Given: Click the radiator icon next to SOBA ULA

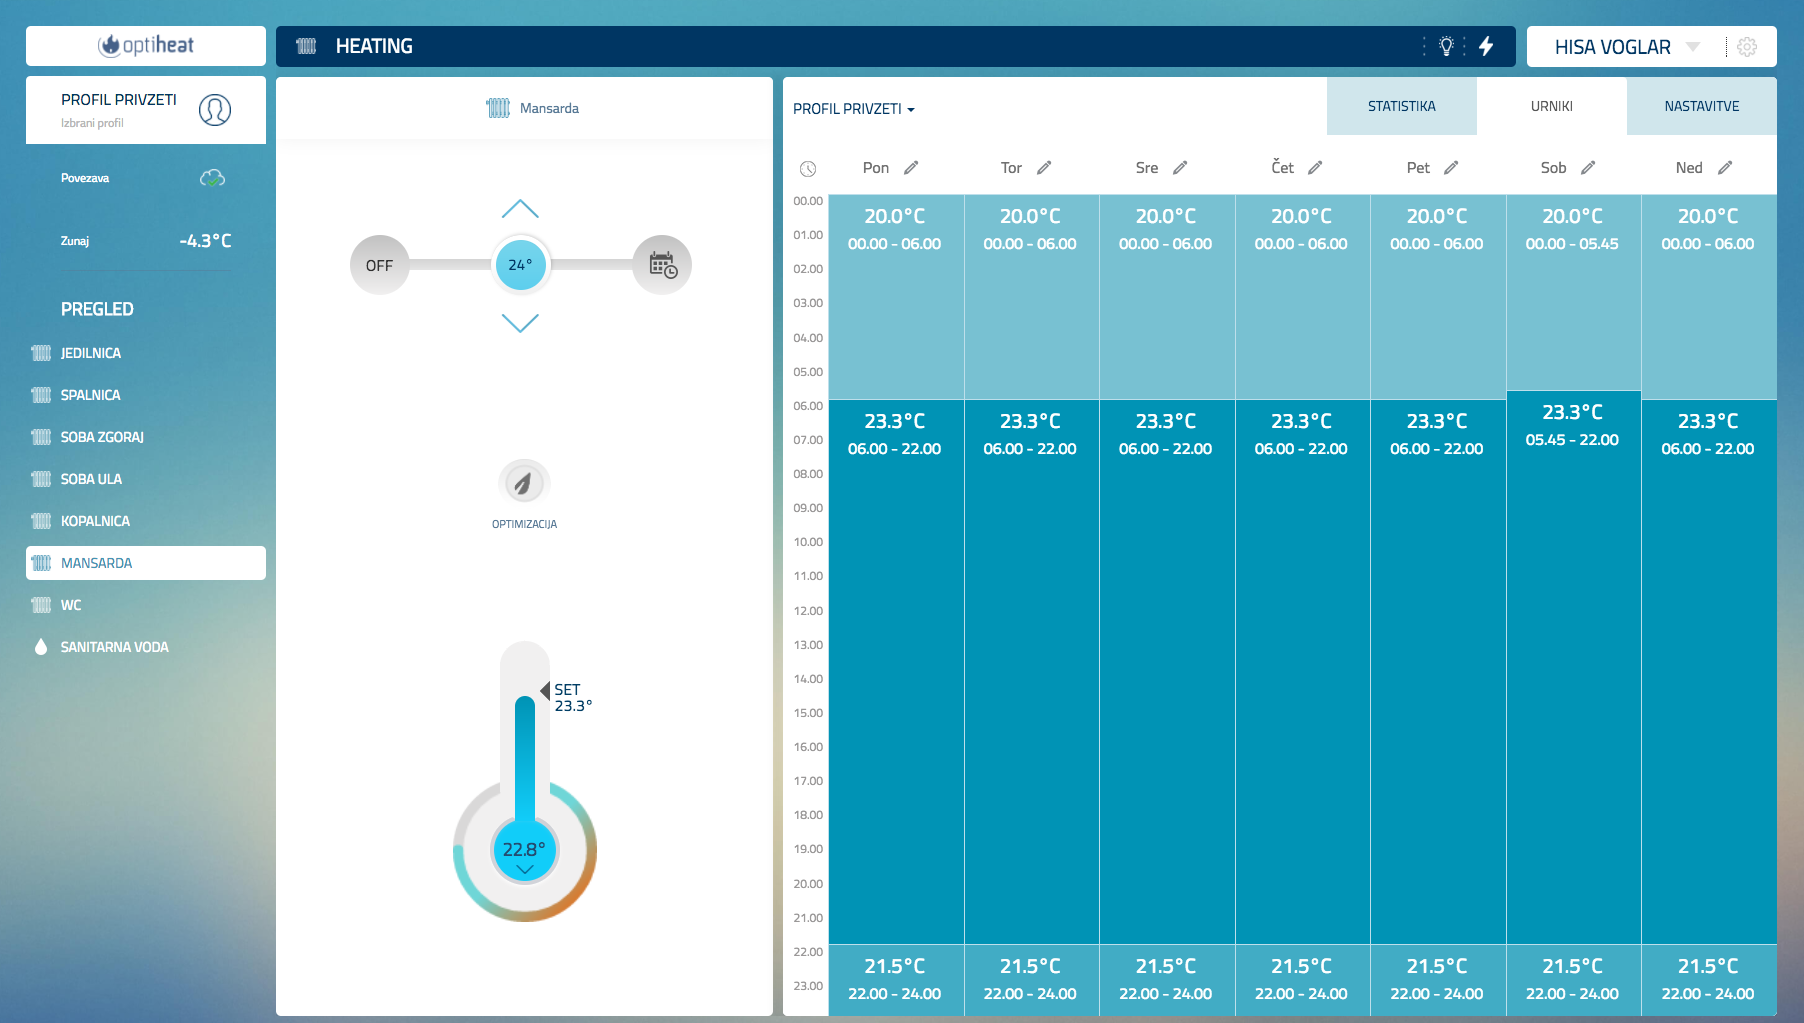Looking at the screenshot, I should [41, 479].
